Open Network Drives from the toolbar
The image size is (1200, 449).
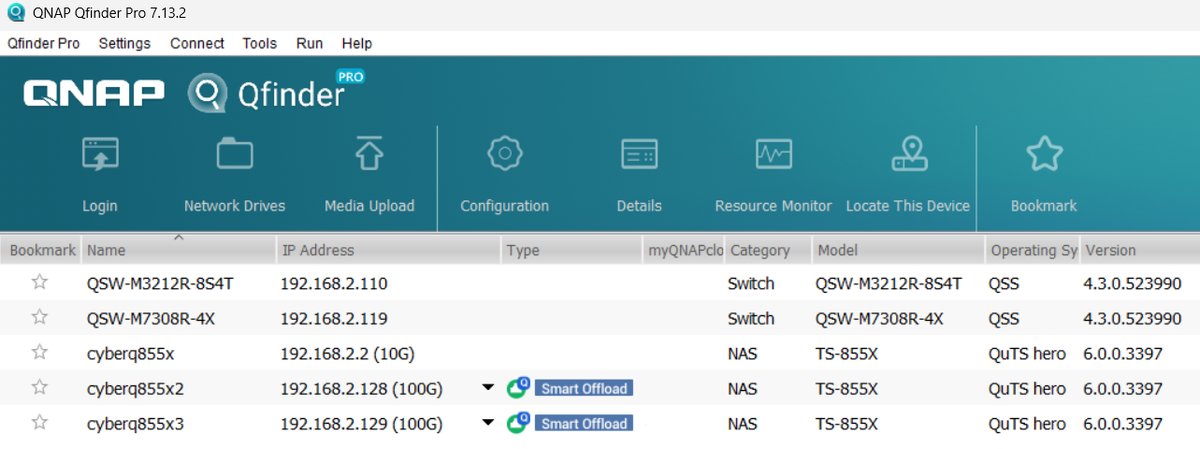pyautogui.click(x=234, y=156)
